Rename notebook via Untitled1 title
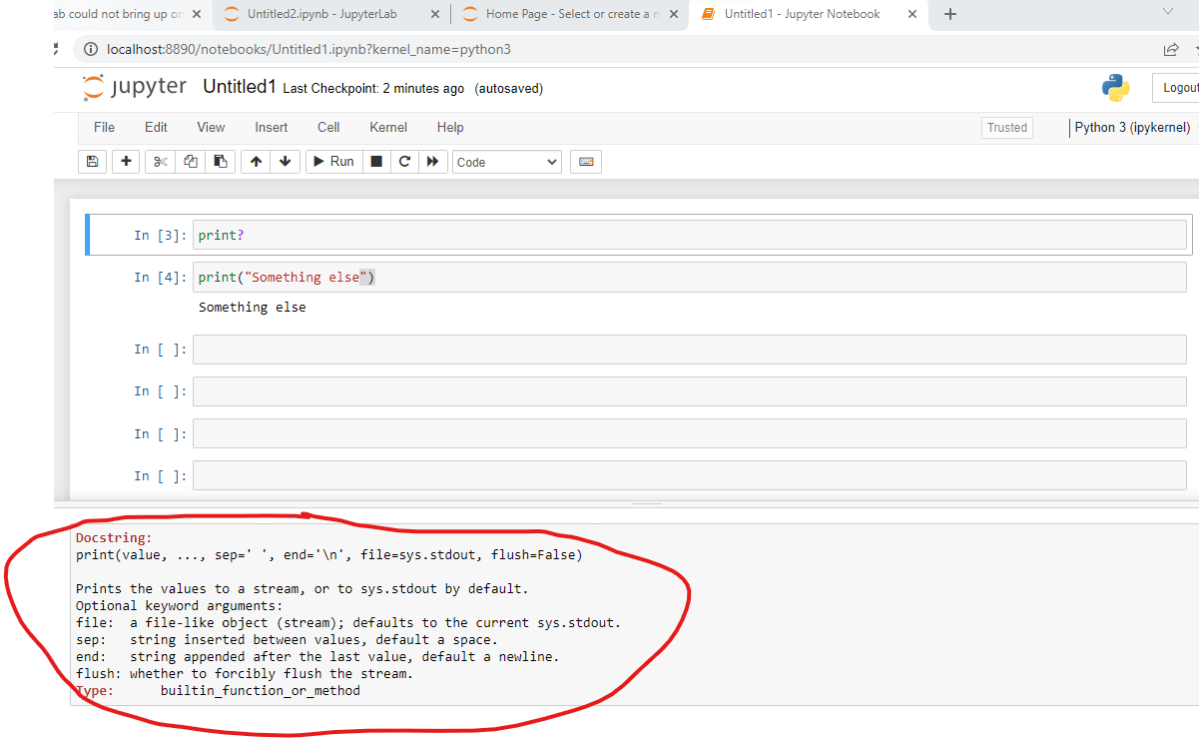1199x738 pixels. [x=239, y=87]
